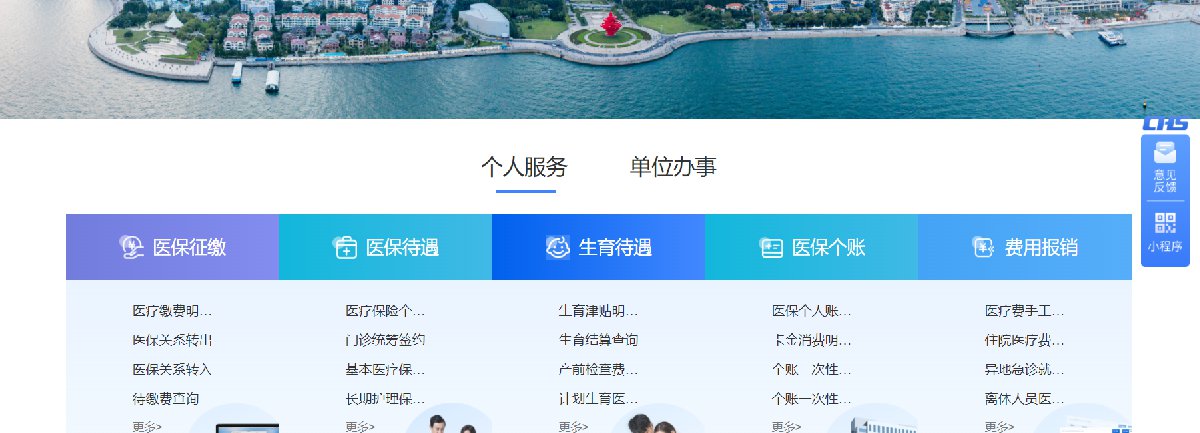Open the 医保关系转入 link
This screenshot has height=433, width=1200.
coord(172,369)
